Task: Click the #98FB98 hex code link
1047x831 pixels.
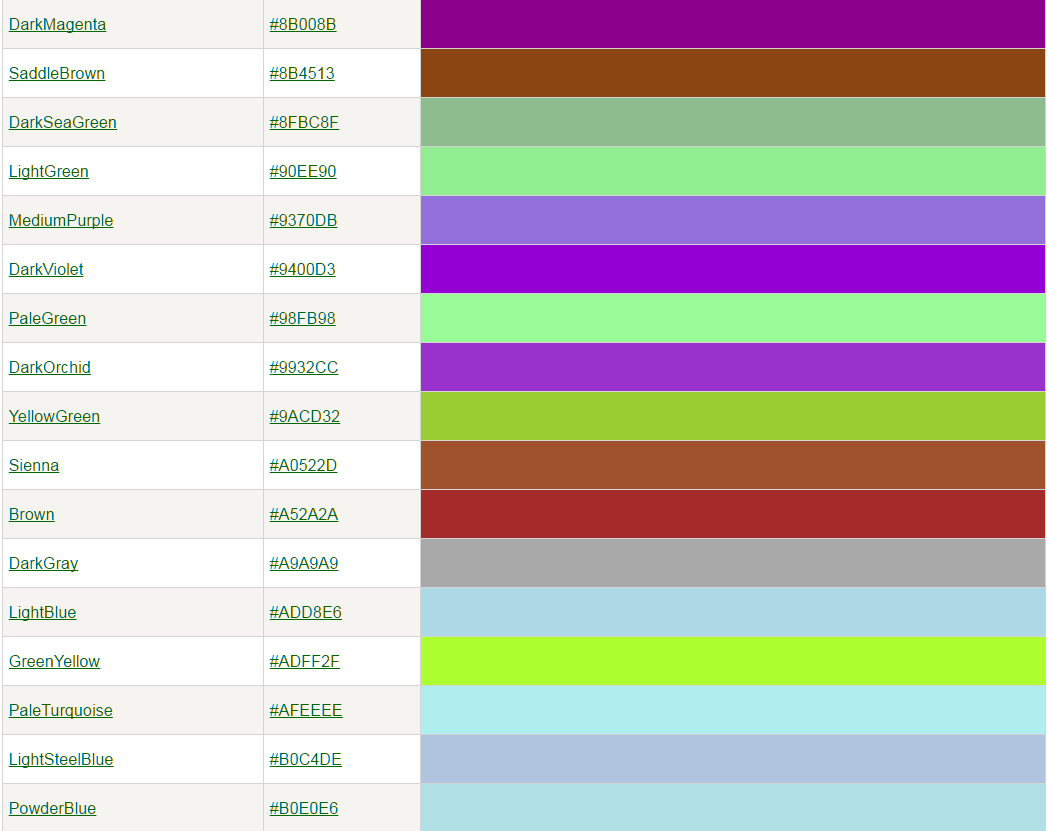Action: (302, 318)
